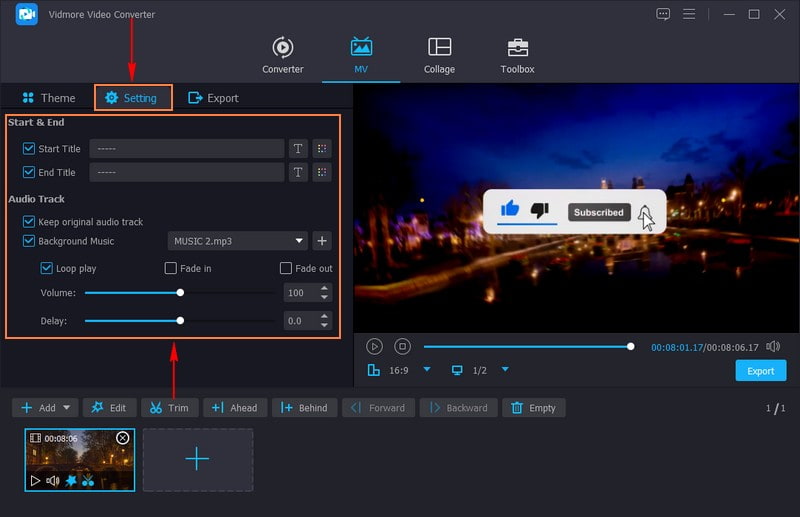Uncheck Keep original audio track
Screen dimensions: 800x517
coord(29,222)
